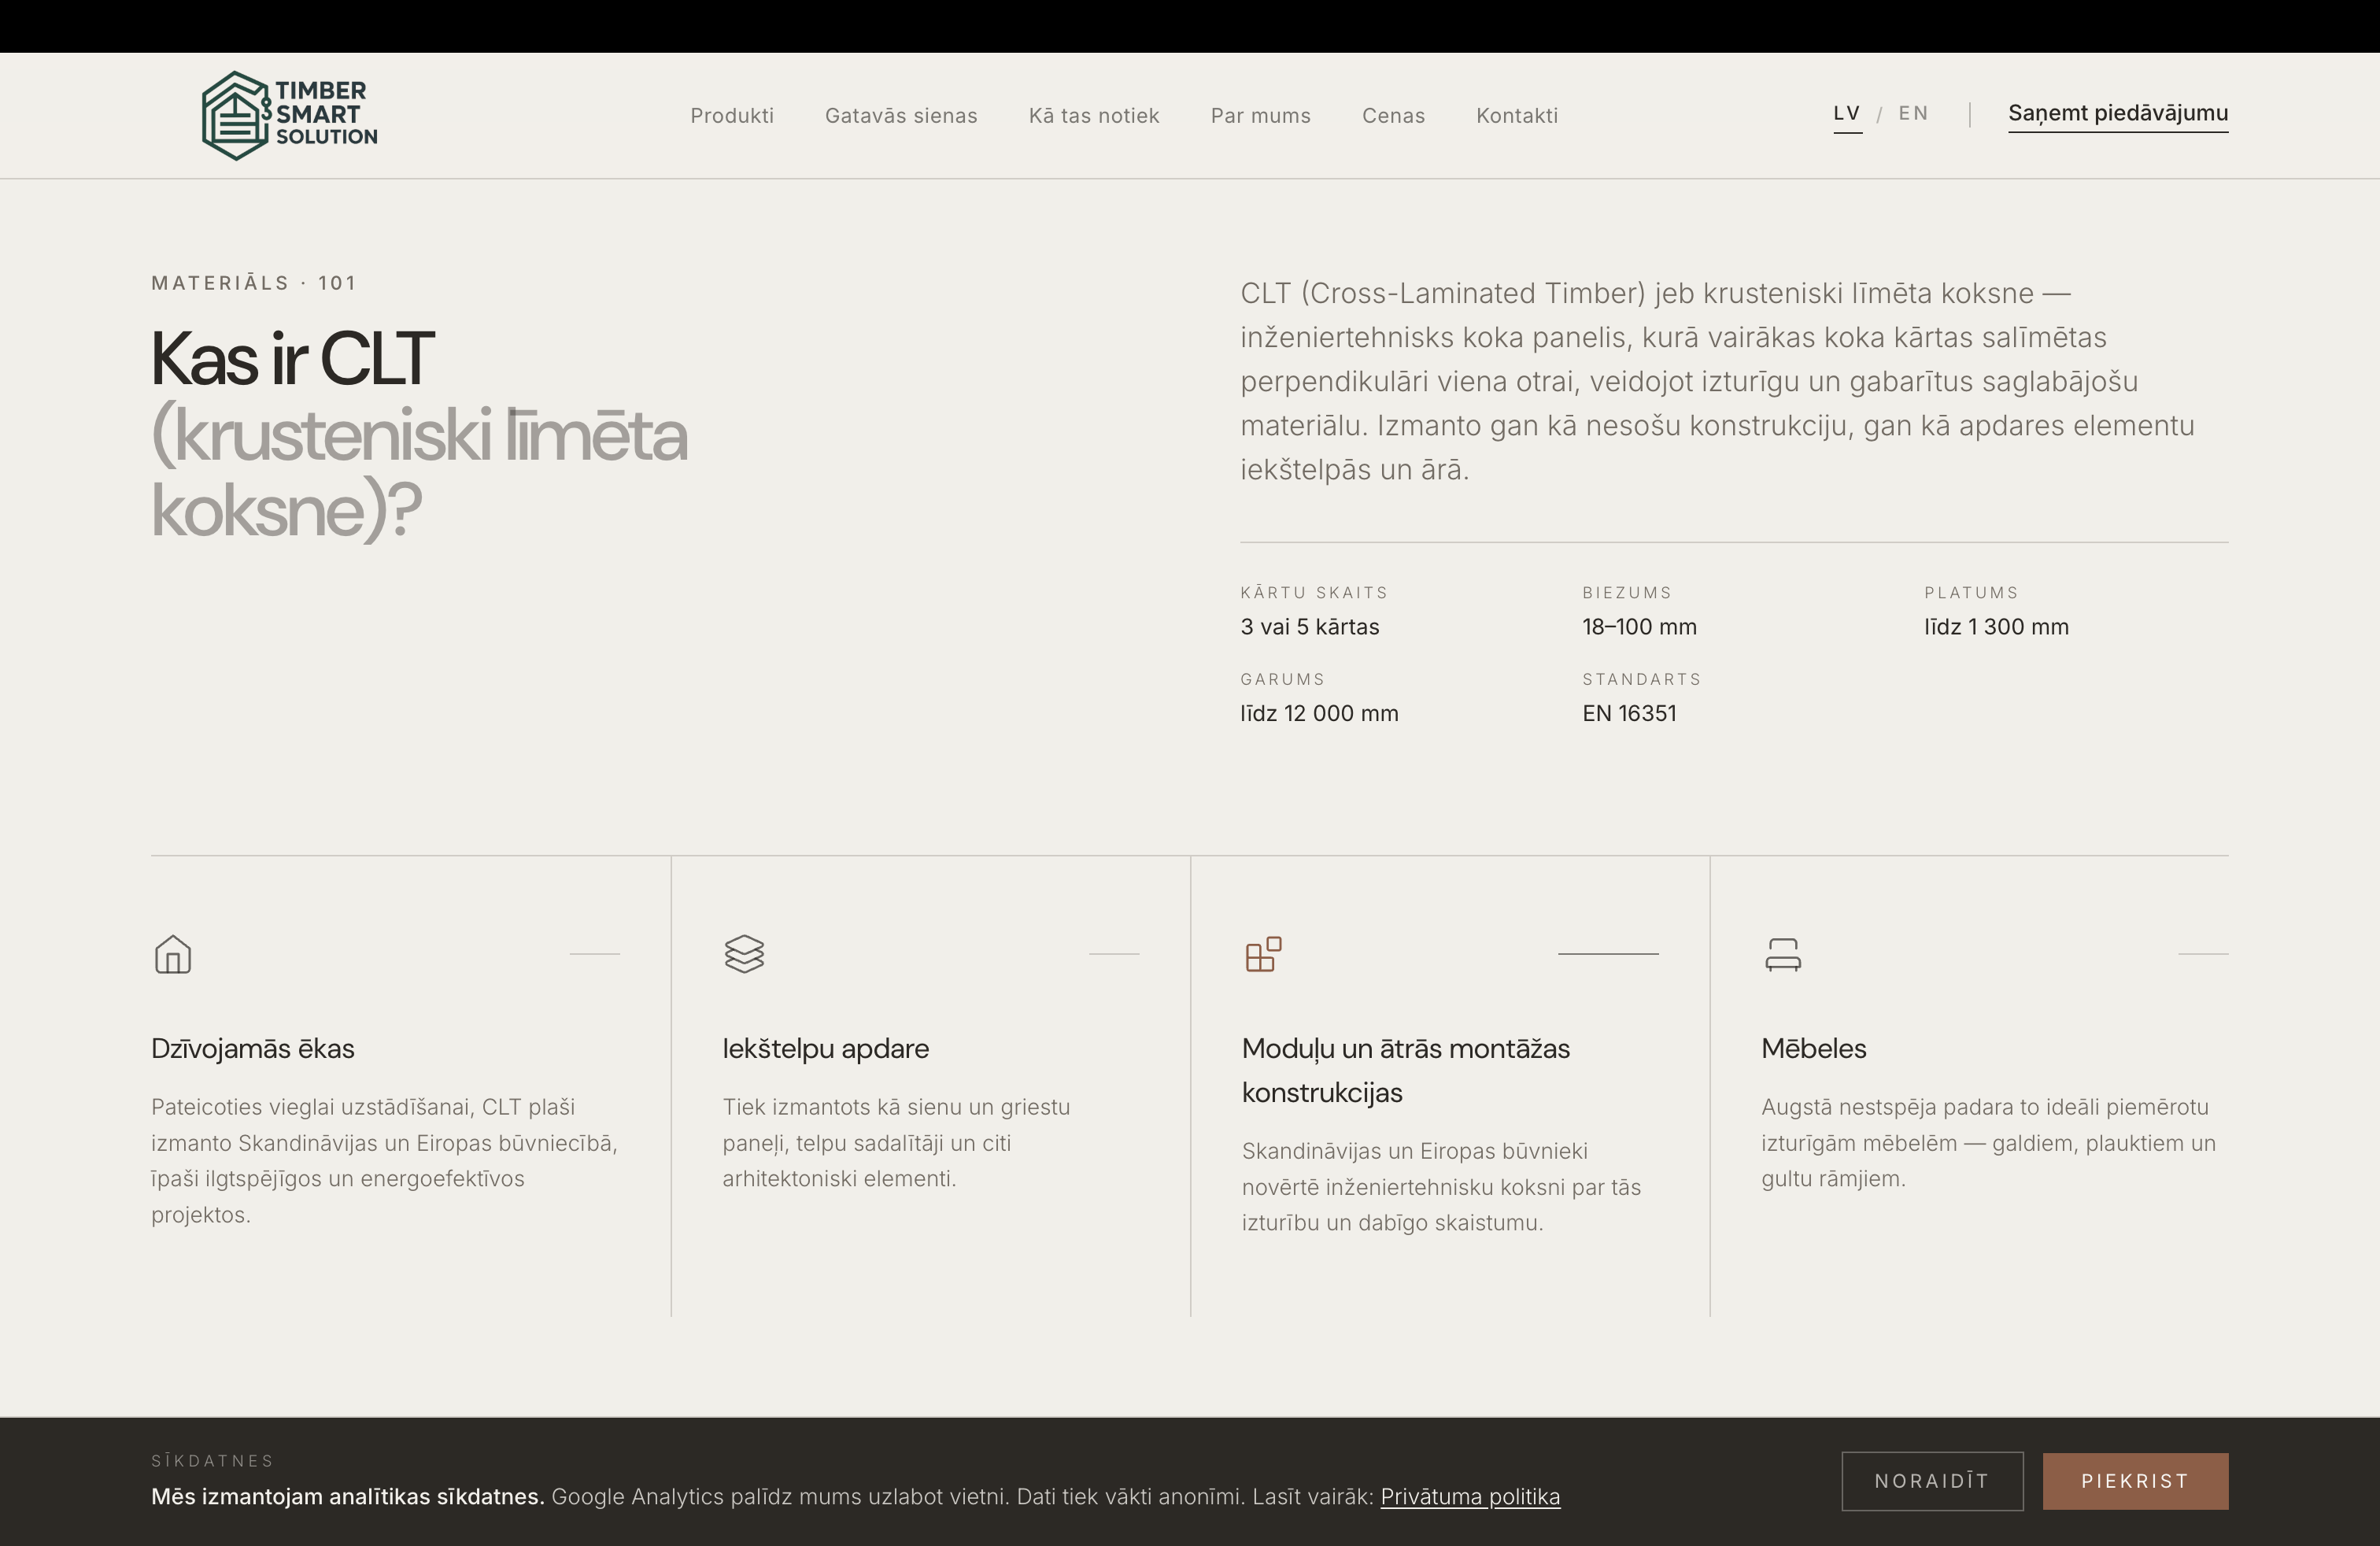Navigate to Par mums
2380x1546 pixels.
point(1260,115)
